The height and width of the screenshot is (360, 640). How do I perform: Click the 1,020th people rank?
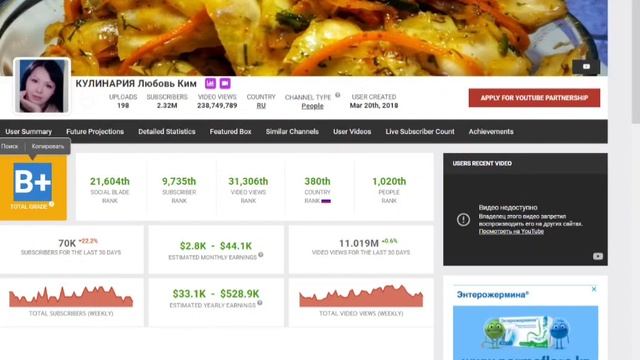coord(389,181)
